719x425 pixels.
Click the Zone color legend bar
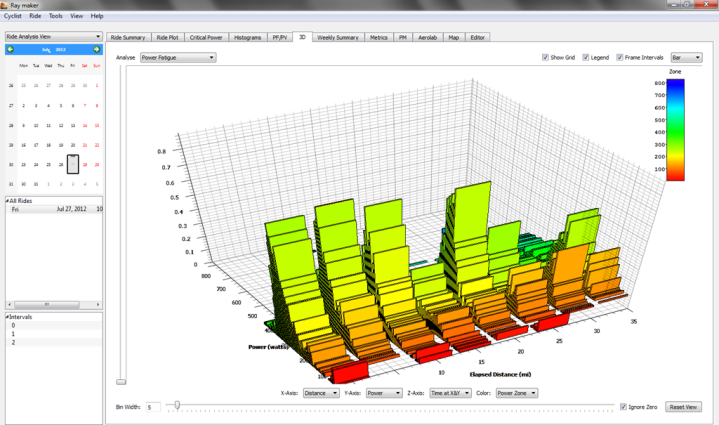pos(675,130)
